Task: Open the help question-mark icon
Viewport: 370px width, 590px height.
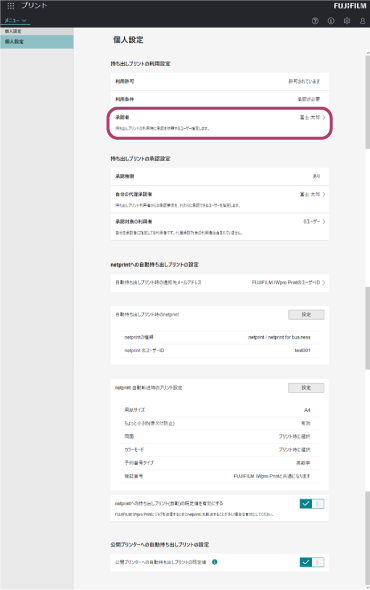Action: click(x=315, y=21)
